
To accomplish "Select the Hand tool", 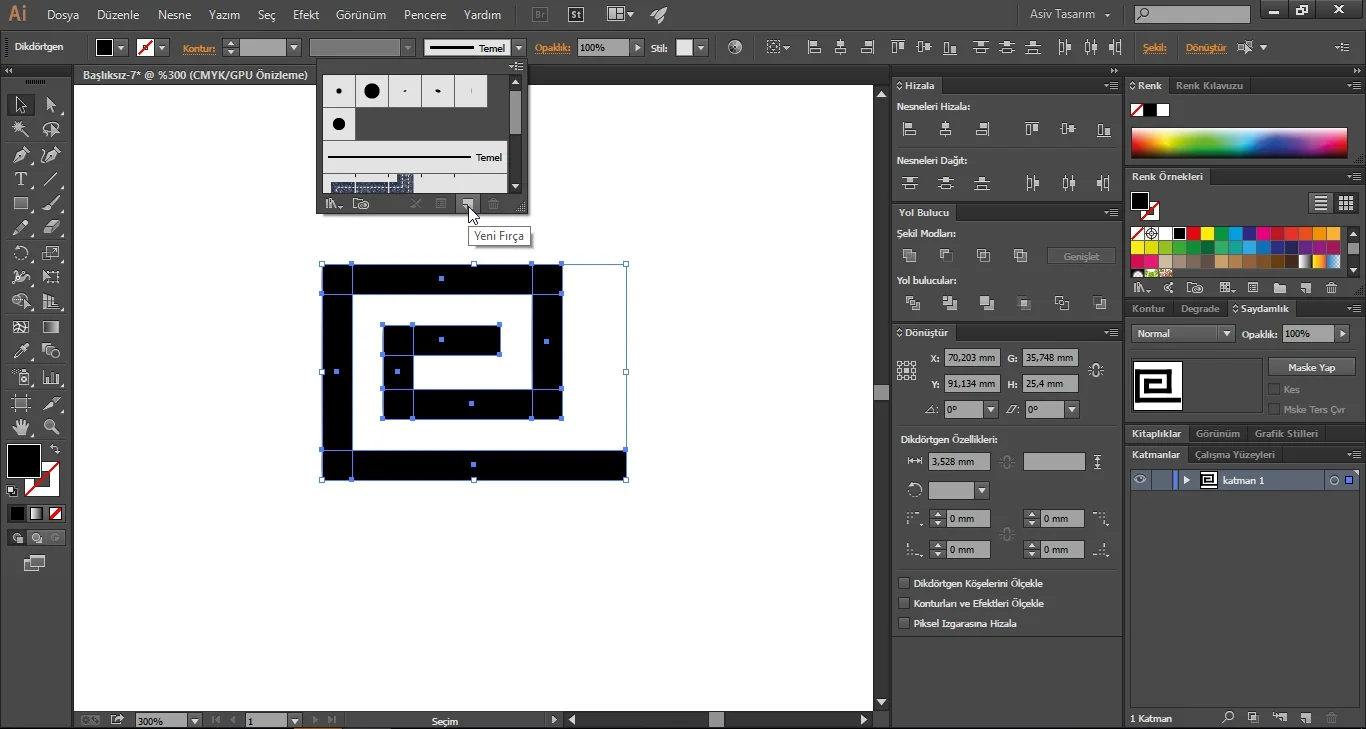I will (20, 427).
